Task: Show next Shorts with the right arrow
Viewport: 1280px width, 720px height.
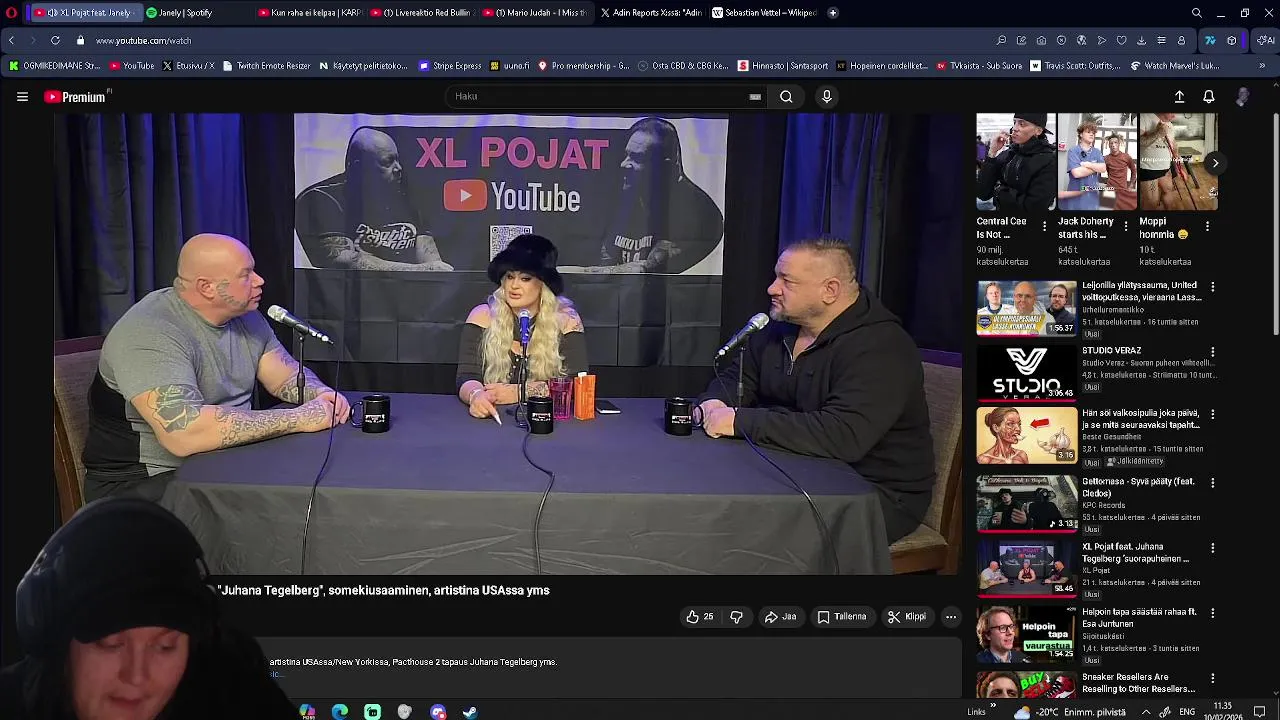Action: click(x=1215, y=163)
